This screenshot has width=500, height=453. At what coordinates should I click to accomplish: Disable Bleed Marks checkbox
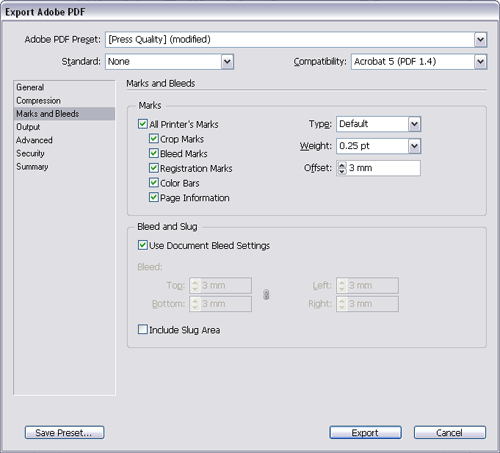153,153
